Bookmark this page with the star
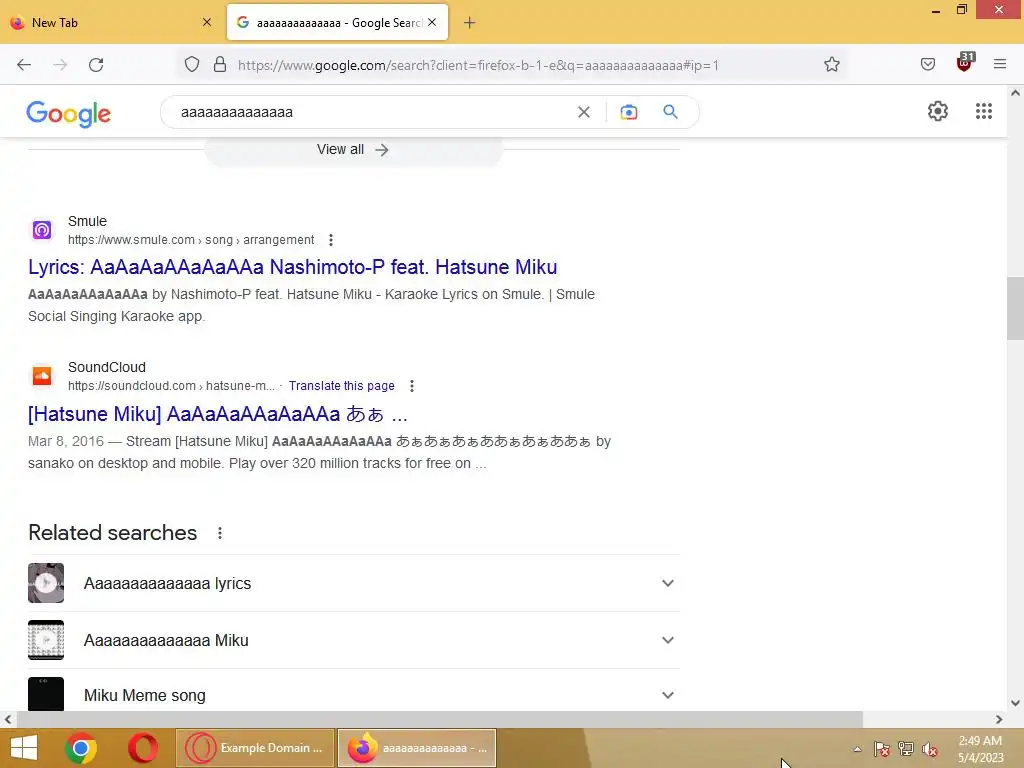The width and height of the screenshot is (1024, 768). click(831, 64)
